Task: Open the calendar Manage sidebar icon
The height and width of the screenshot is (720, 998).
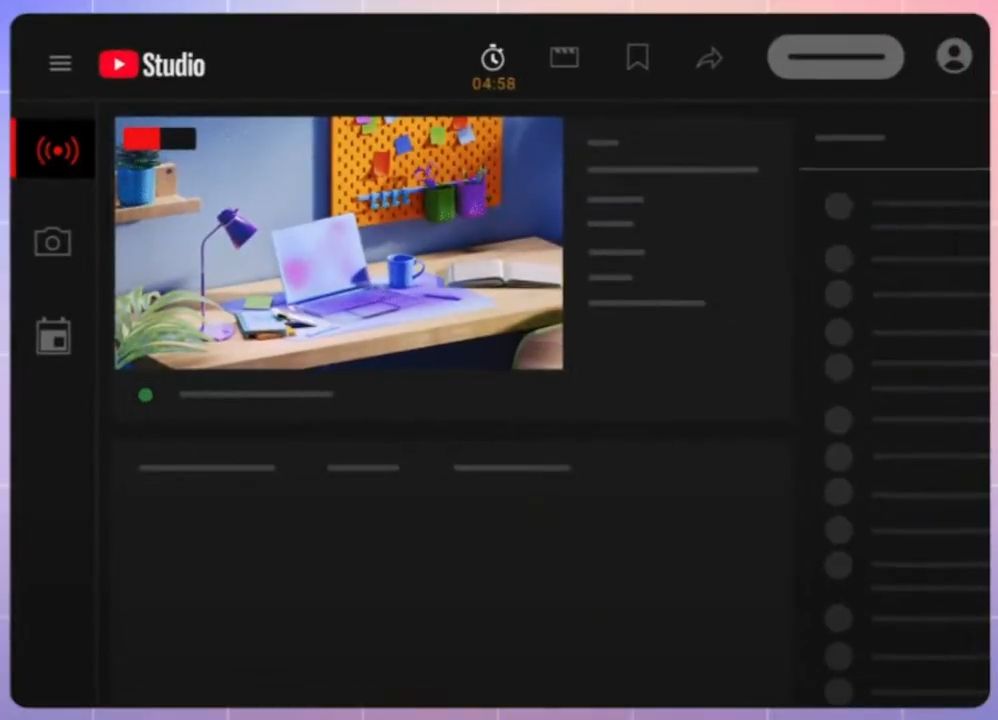Action: pyautogui.click(x=53, y=336)
